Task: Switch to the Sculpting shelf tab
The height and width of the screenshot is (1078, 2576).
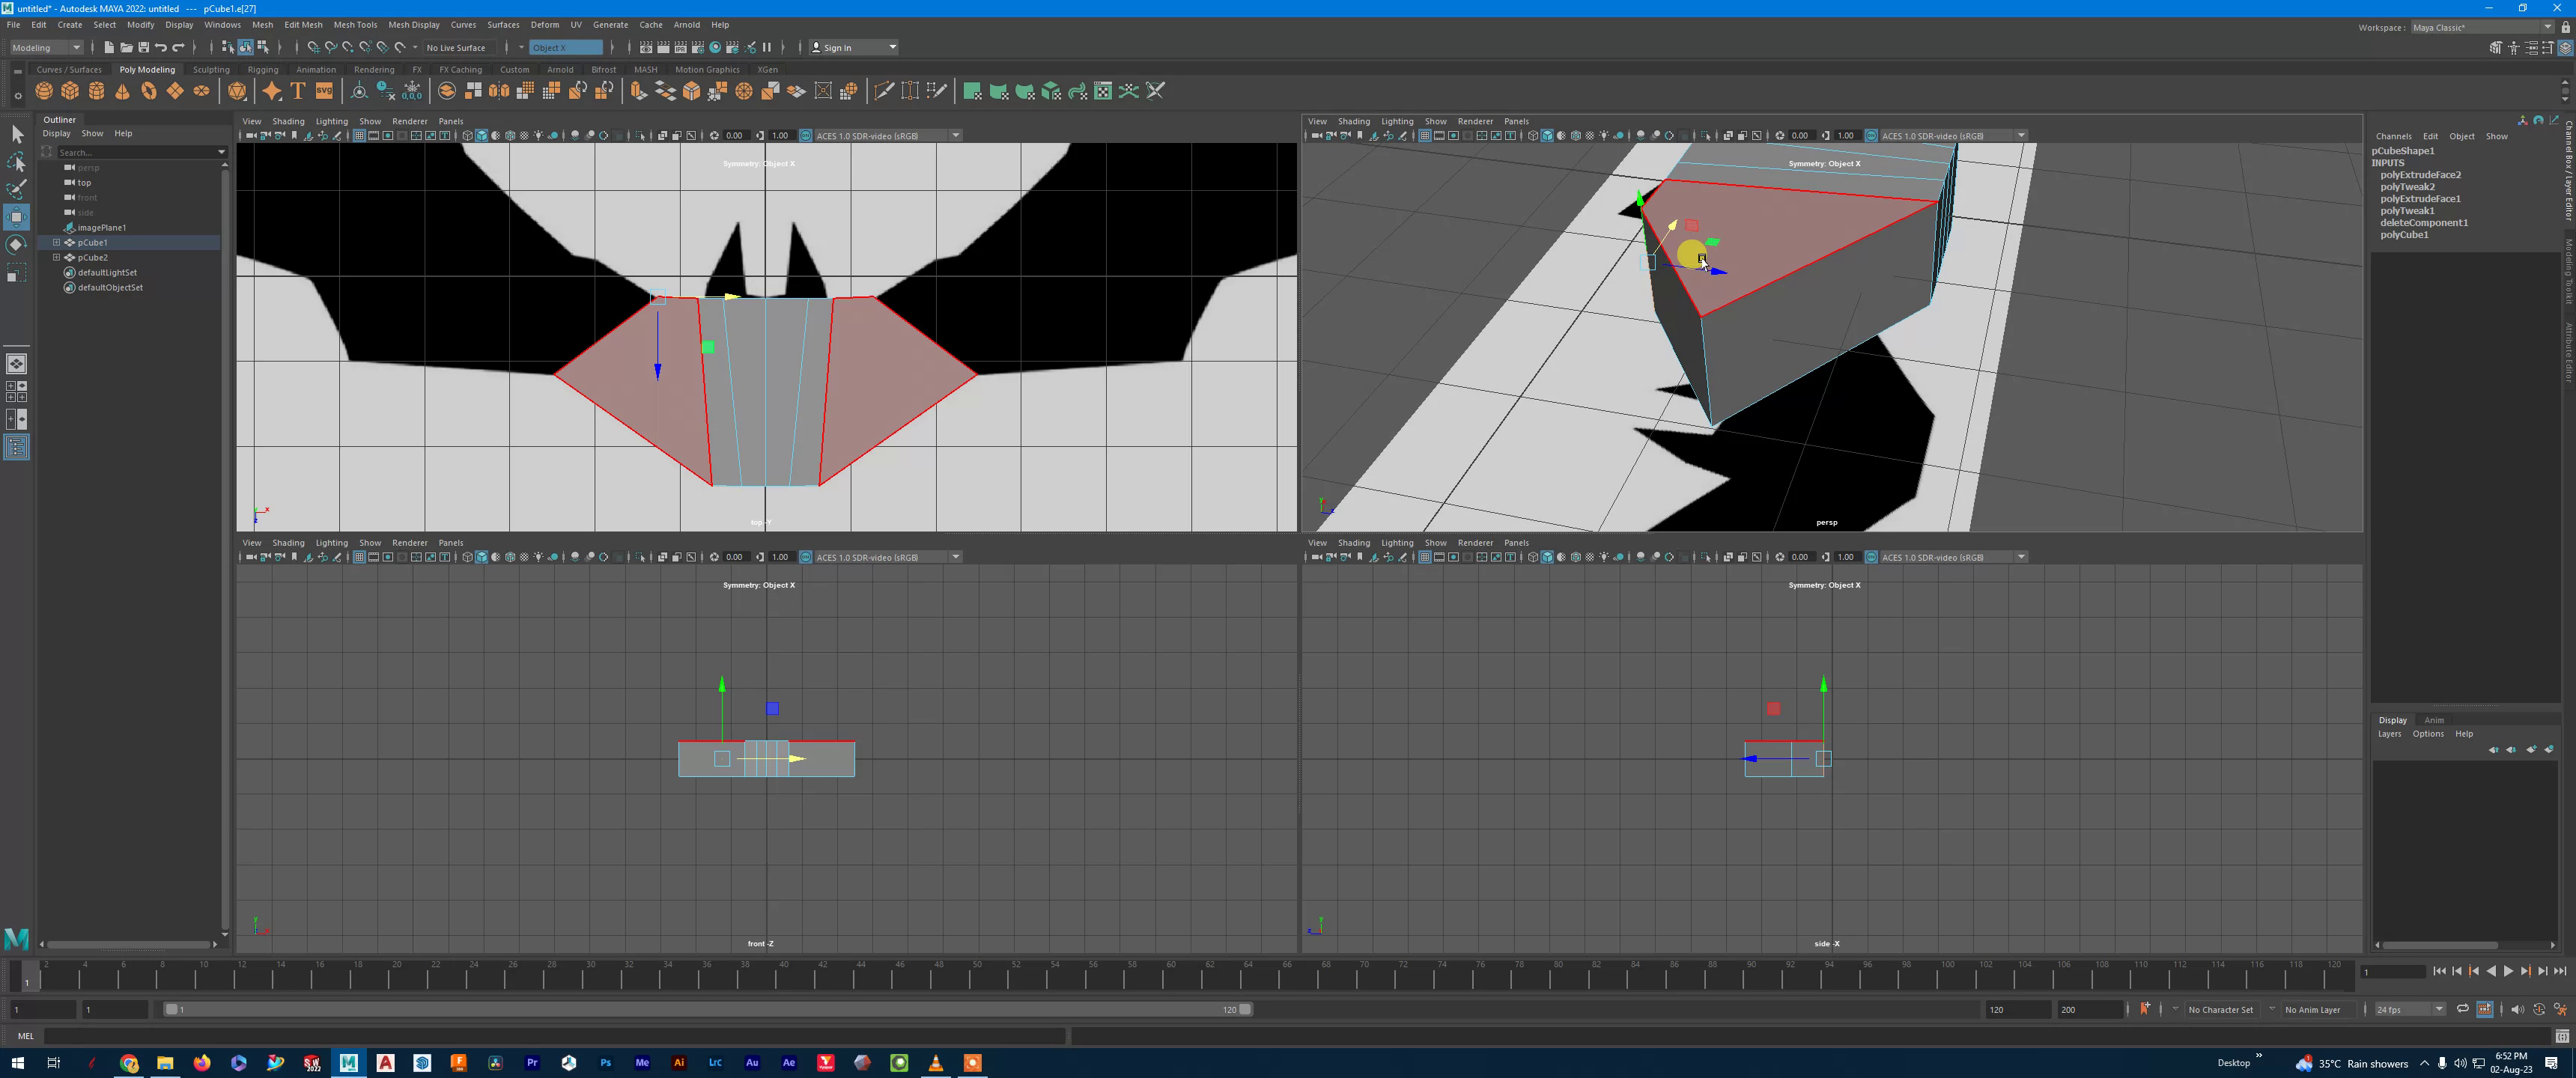Action: click(x=211, y=69)
